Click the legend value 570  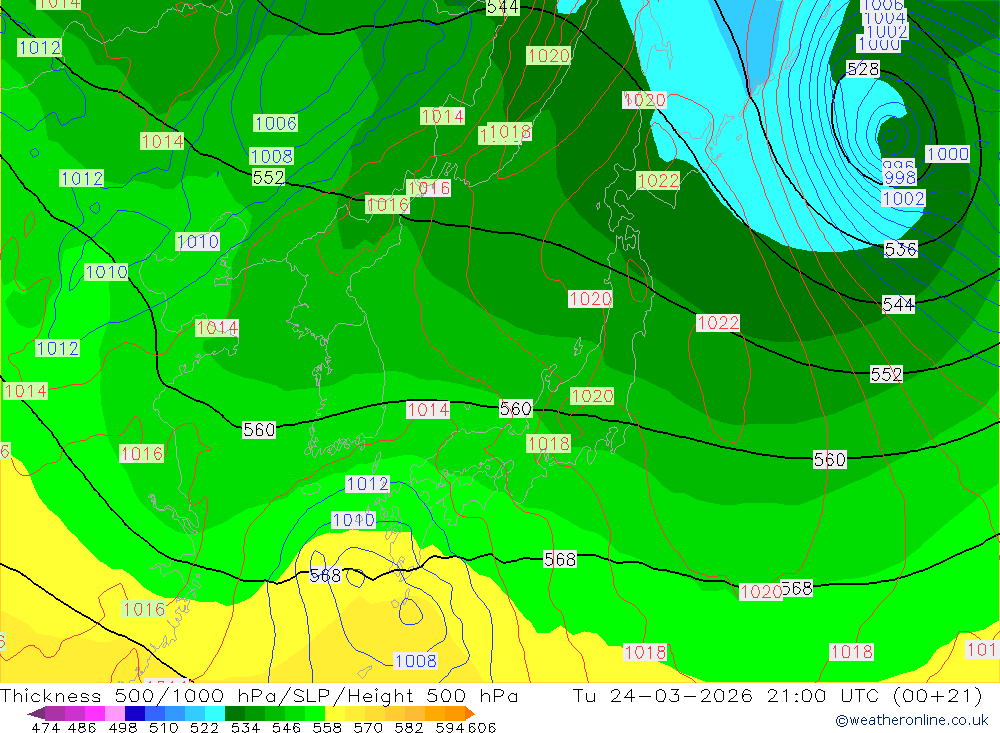pos(368,727)
